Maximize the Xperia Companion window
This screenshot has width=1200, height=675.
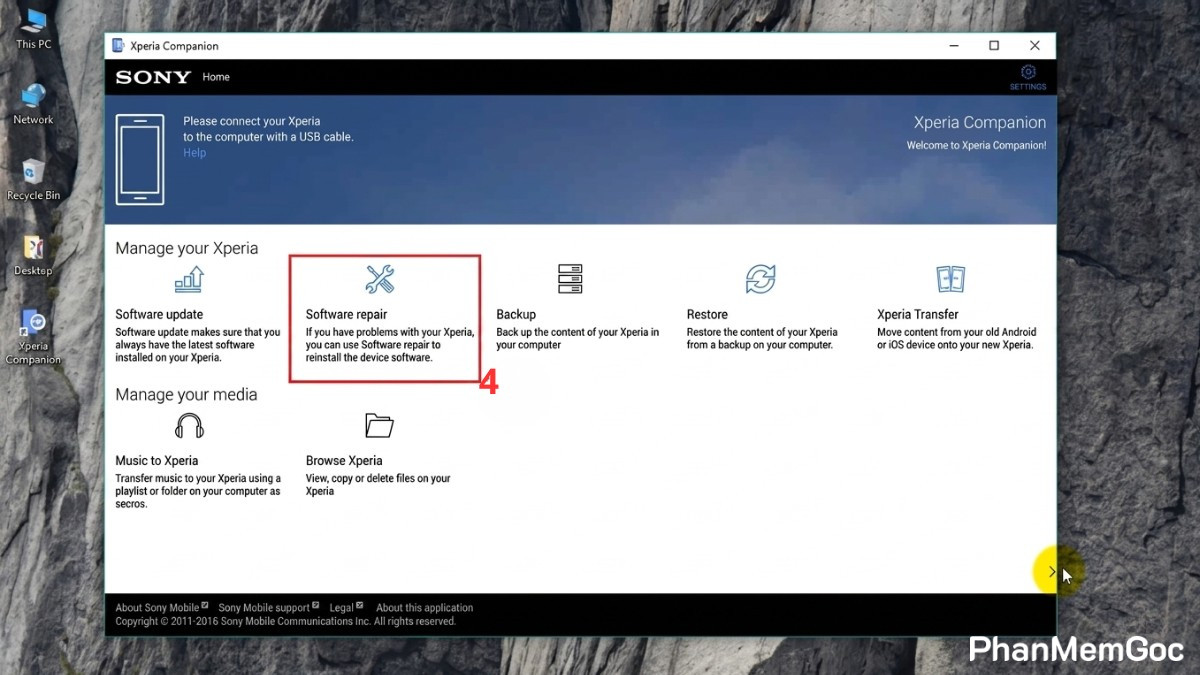point(994,45)
